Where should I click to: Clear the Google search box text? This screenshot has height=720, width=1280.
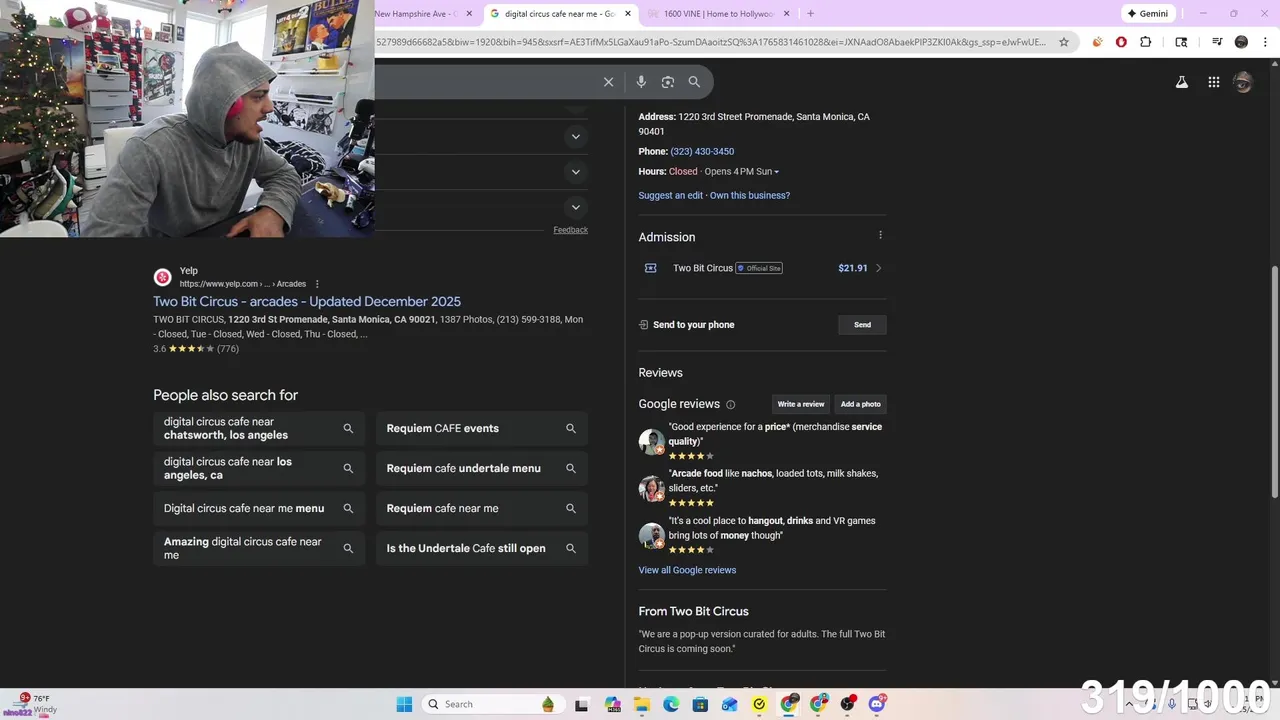point(608,82)
